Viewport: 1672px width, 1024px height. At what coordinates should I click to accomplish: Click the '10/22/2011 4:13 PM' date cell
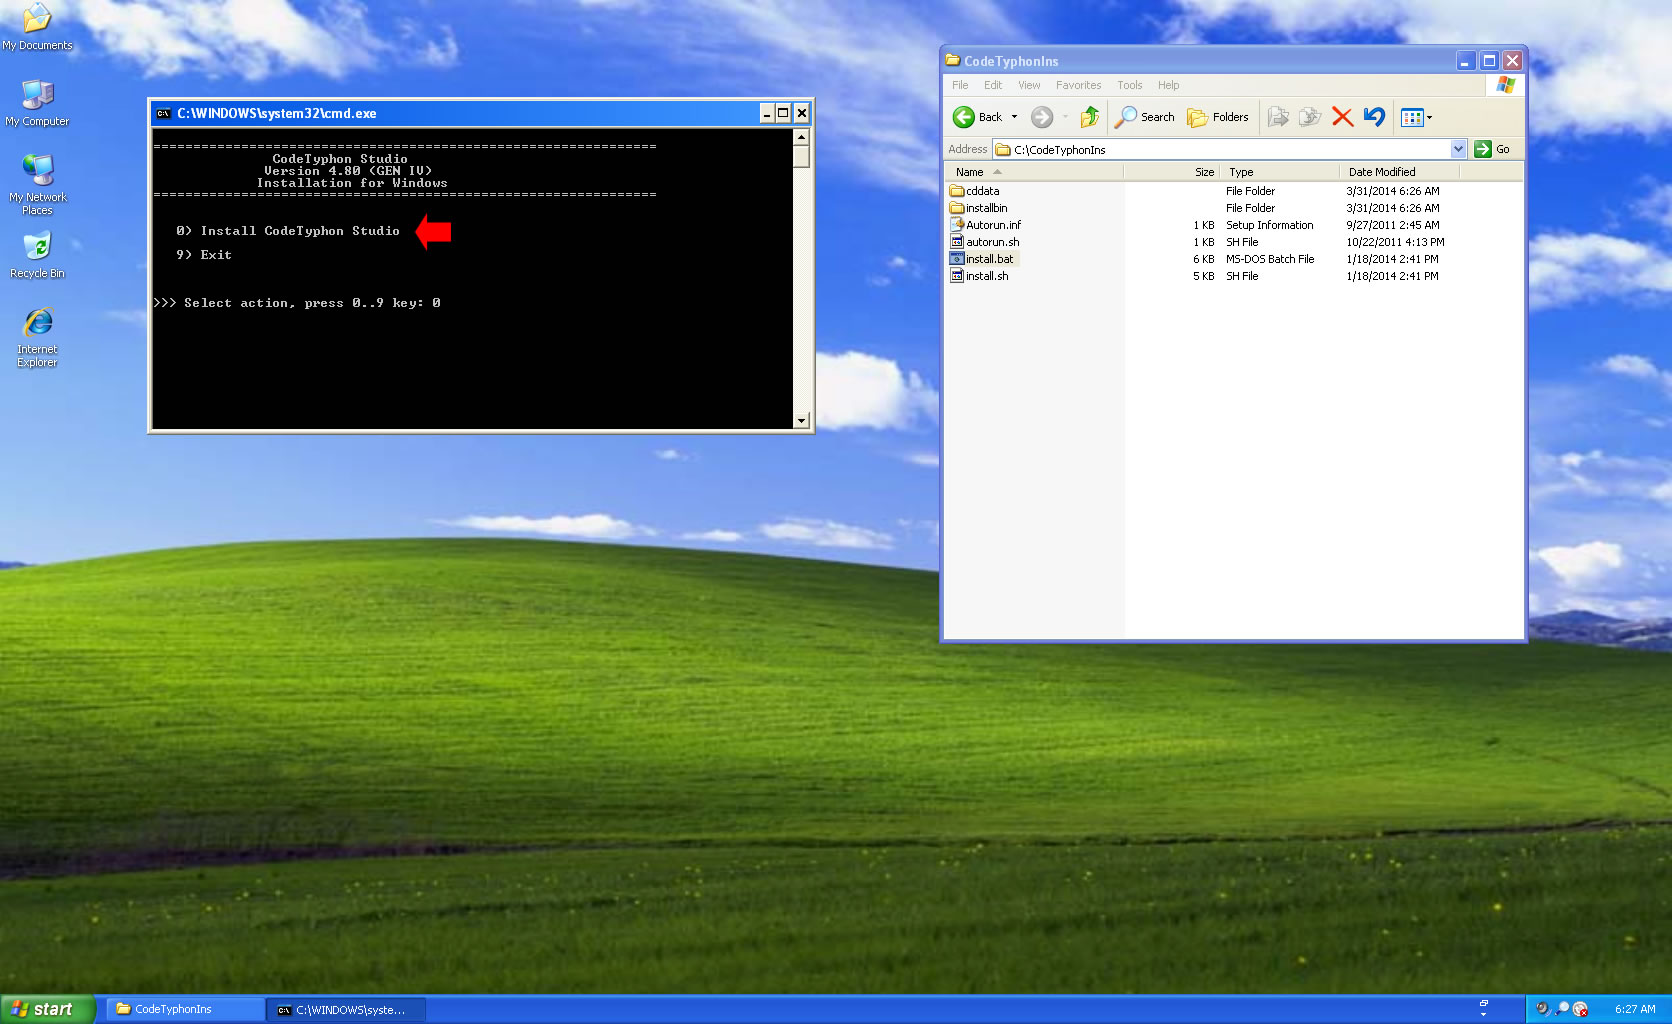[x=1395, y=242]
